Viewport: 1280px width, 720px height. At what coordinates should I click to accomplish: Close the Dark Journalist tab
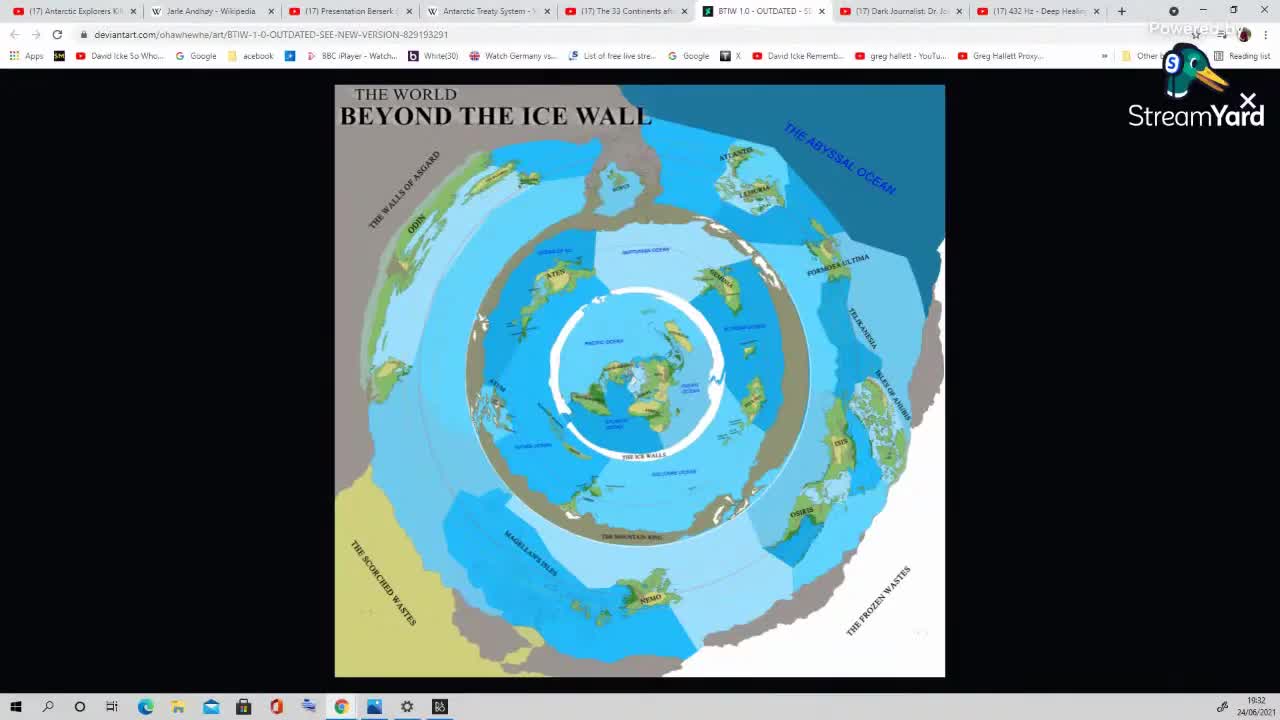pyautogui.click(x=960, y=11)
